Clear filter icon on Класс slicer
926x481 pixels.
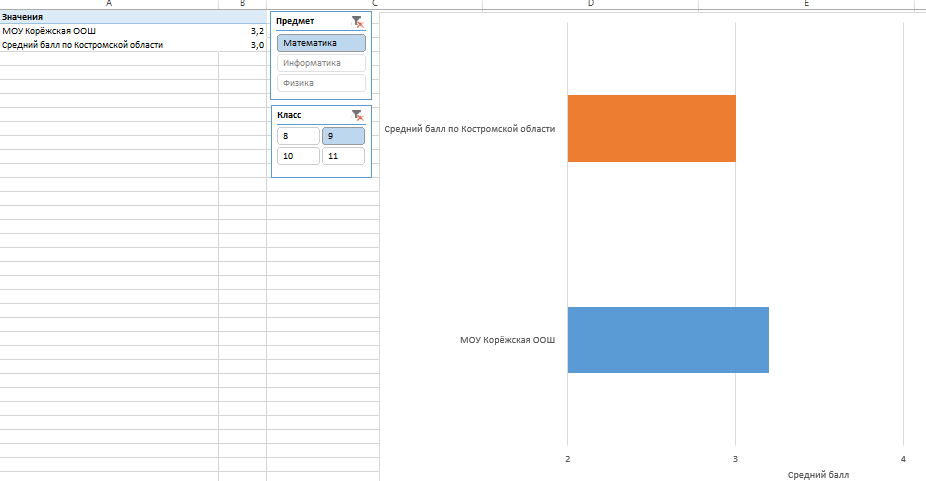point(357,115)
